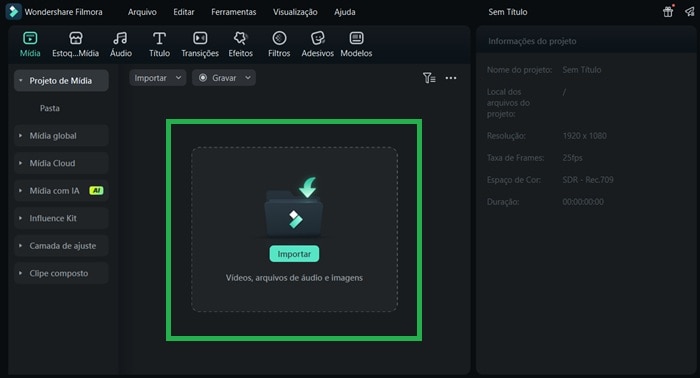Viewport: 700px width, 378px height.
Task: Open the Áudio music note icon
Action: tap(120, 38)
